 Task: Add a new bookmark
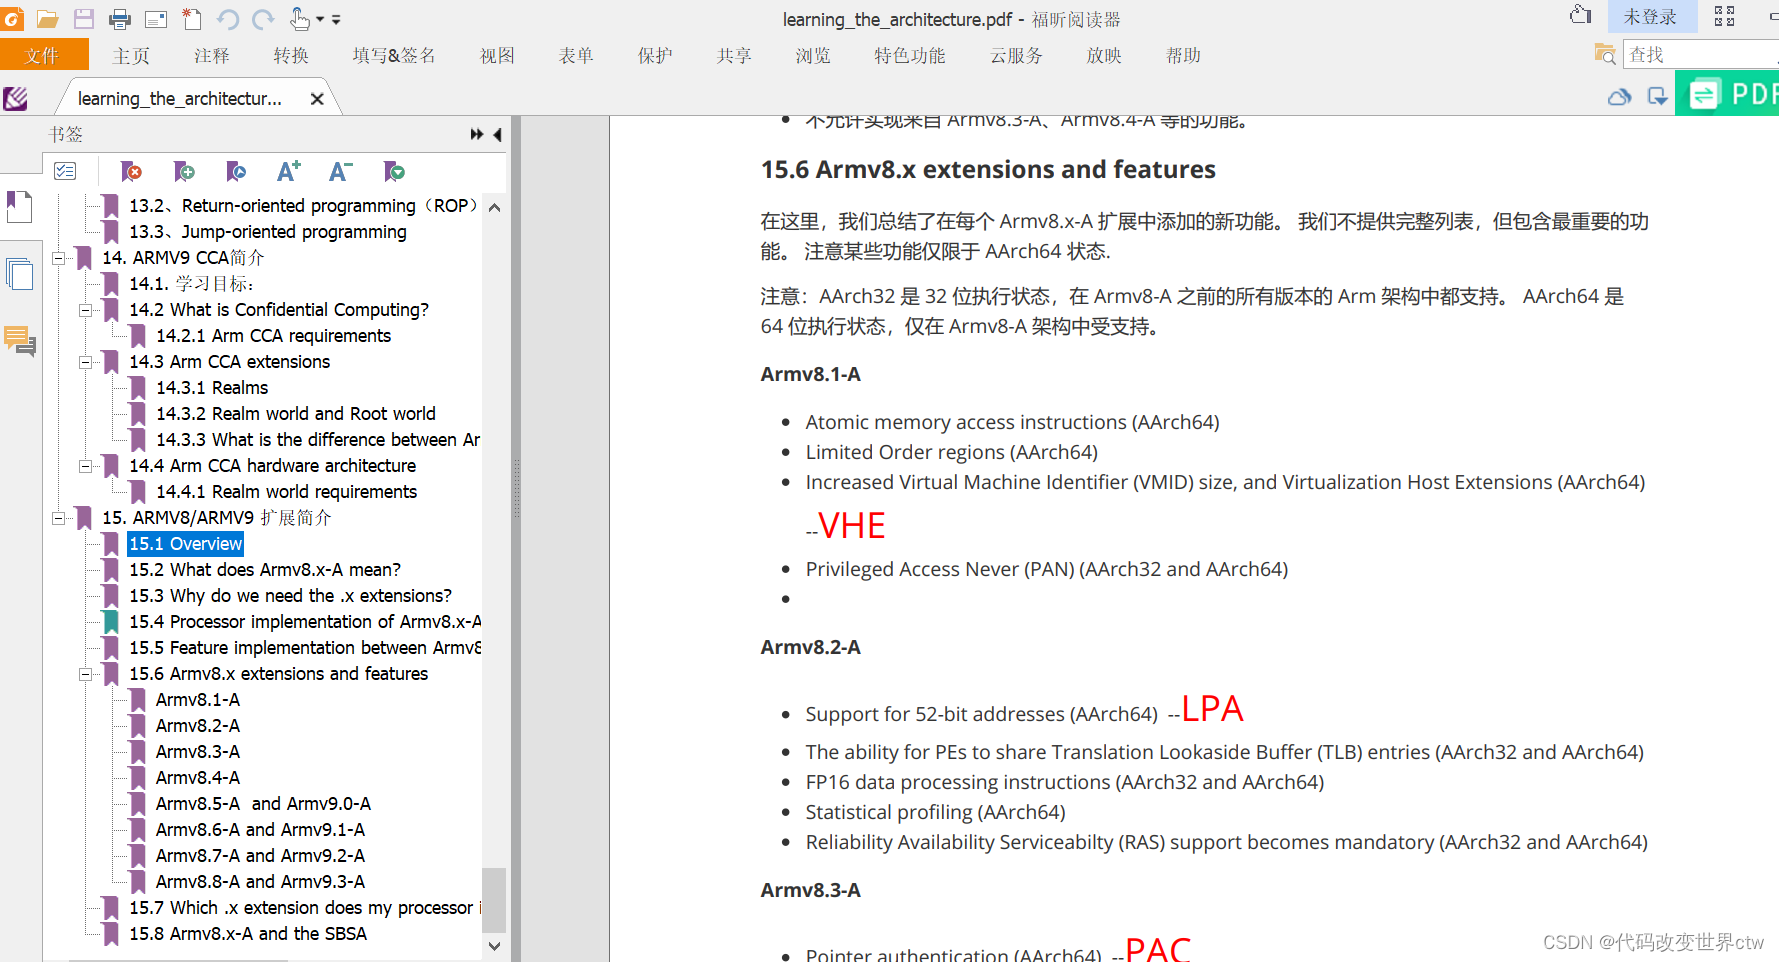(x=184, y=172)
